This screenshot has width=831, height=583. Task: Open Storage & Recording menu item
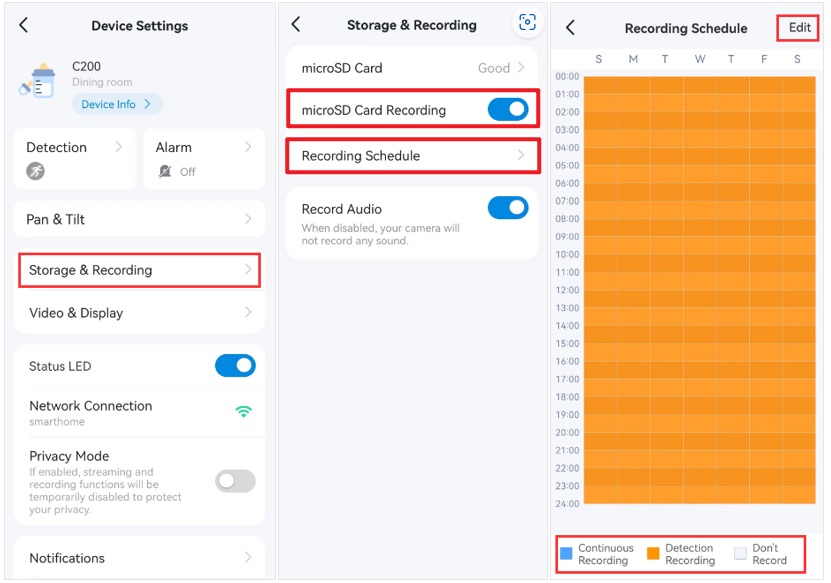(139, 270)
